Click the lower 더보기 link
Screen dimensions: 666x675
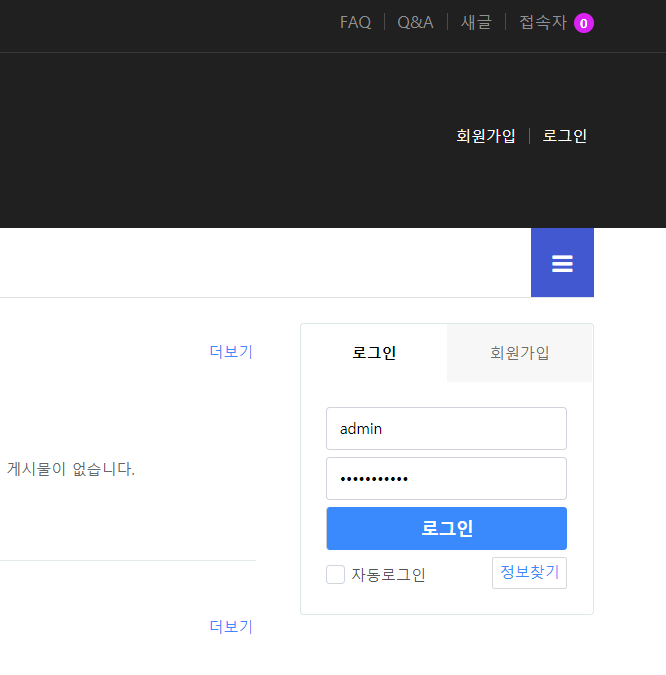point(231,627)
